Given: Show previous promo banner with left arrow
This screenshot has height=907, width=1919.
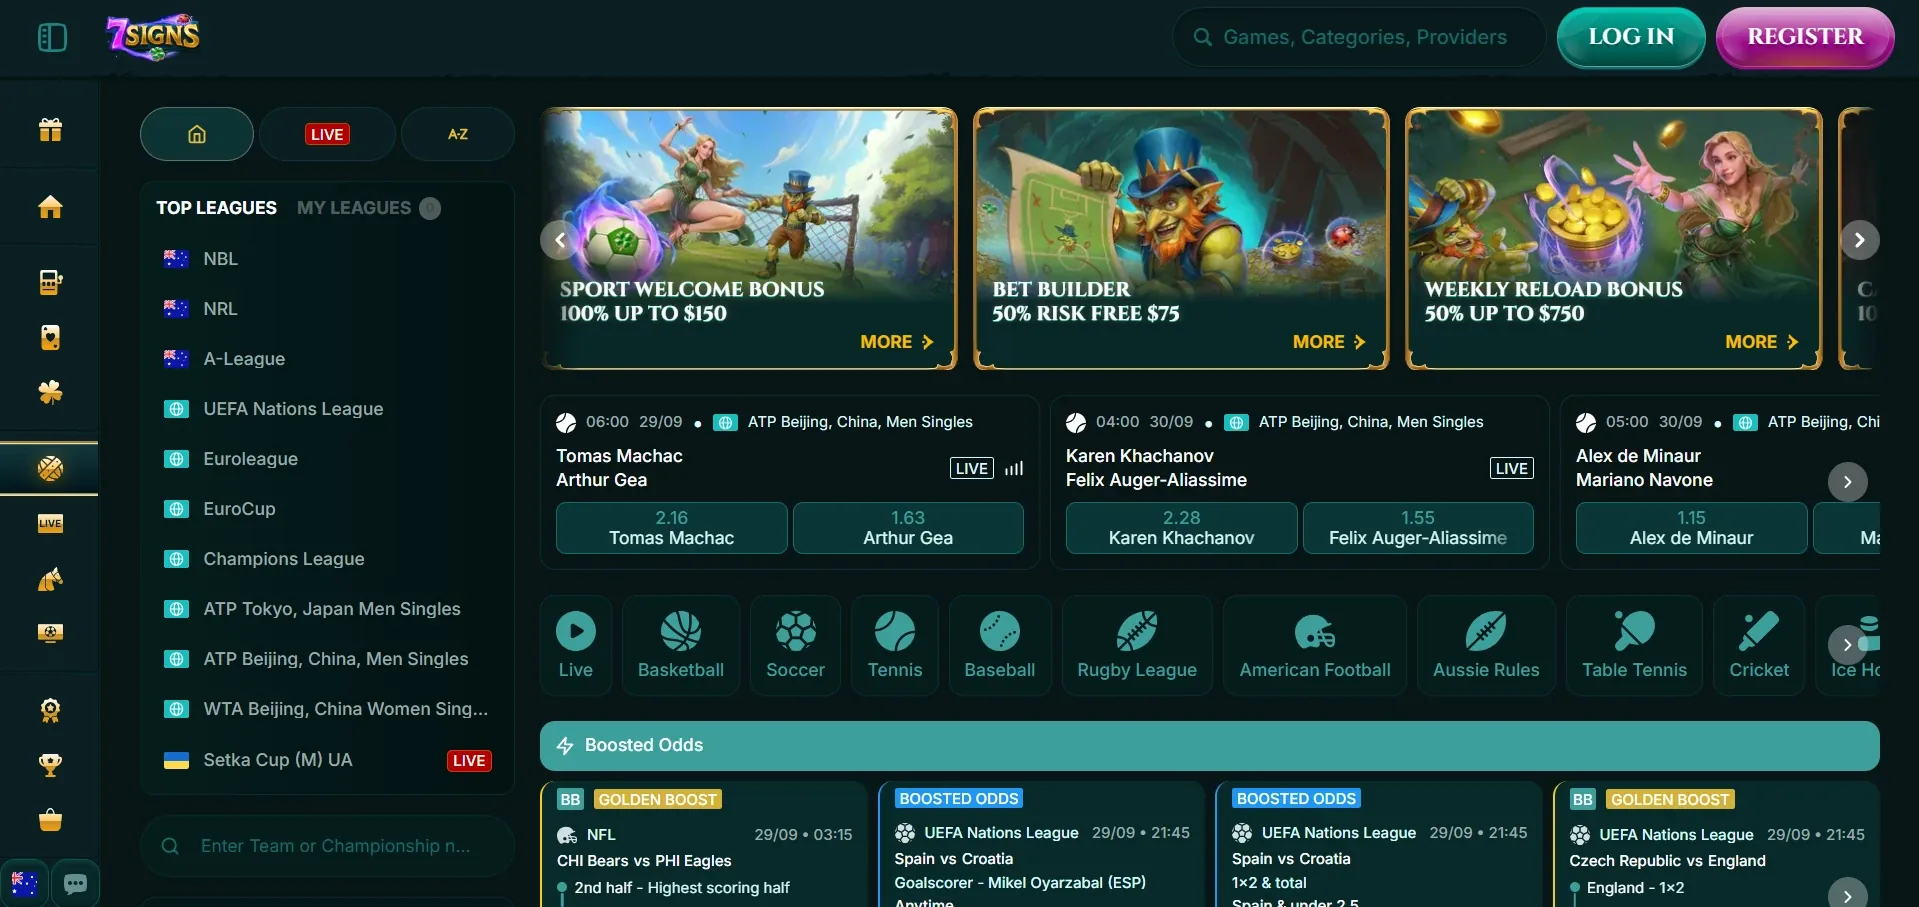Looking at the screenshot, I should [x=560, y=240].
